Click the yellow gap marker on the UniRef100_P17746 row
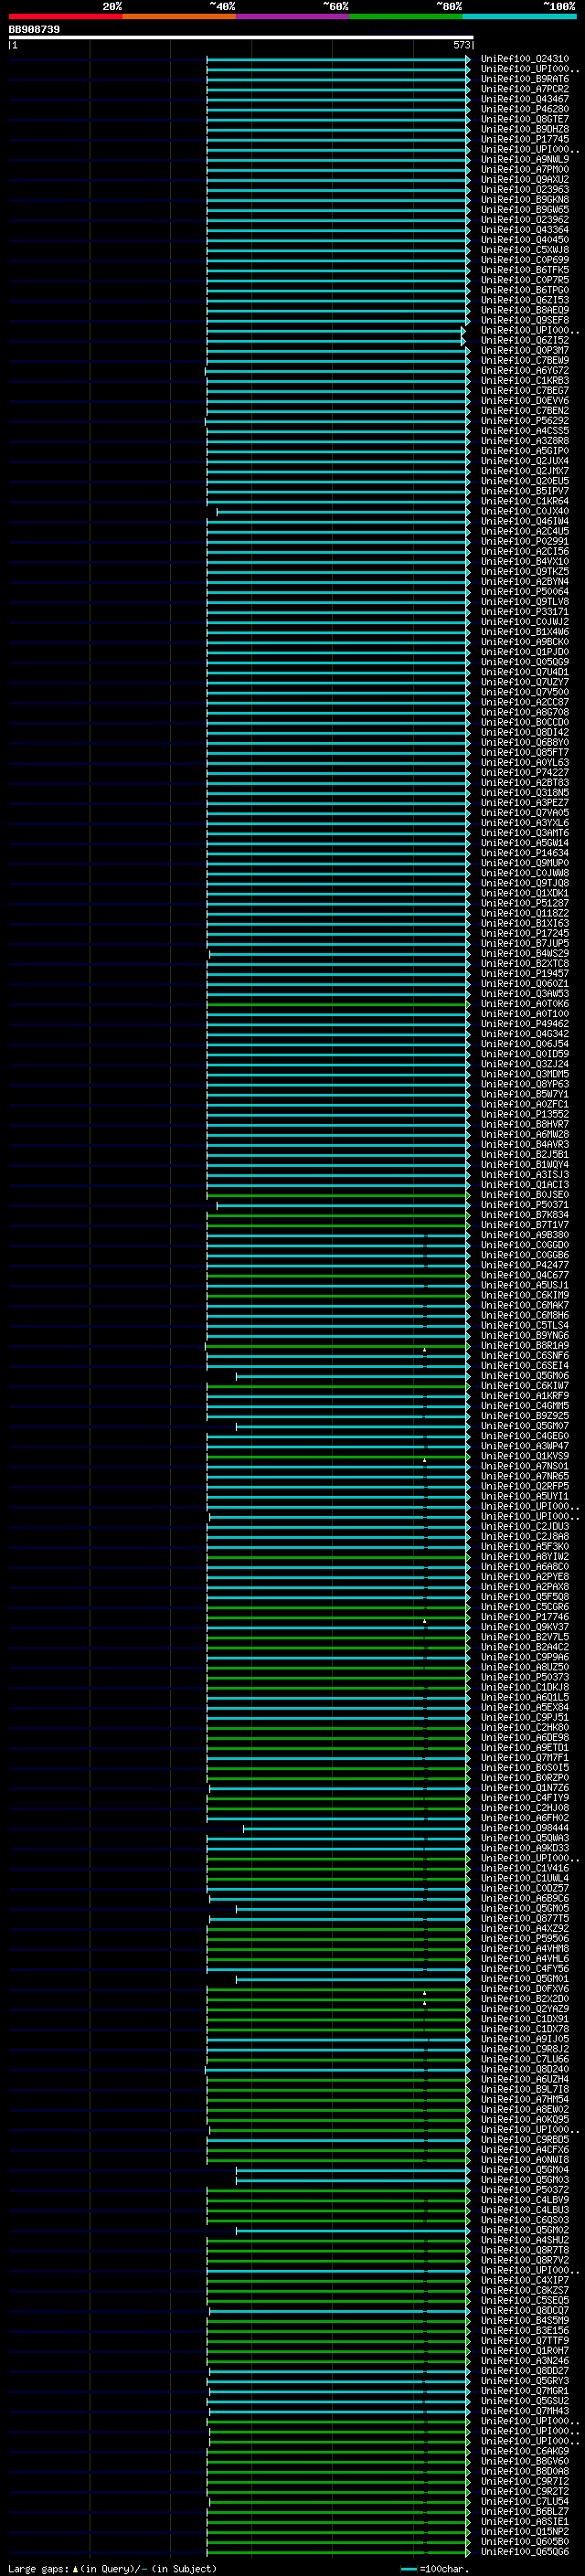The height and width of the screenshot is (2576, 585). pyautogui.click(x=424, y=1621)
